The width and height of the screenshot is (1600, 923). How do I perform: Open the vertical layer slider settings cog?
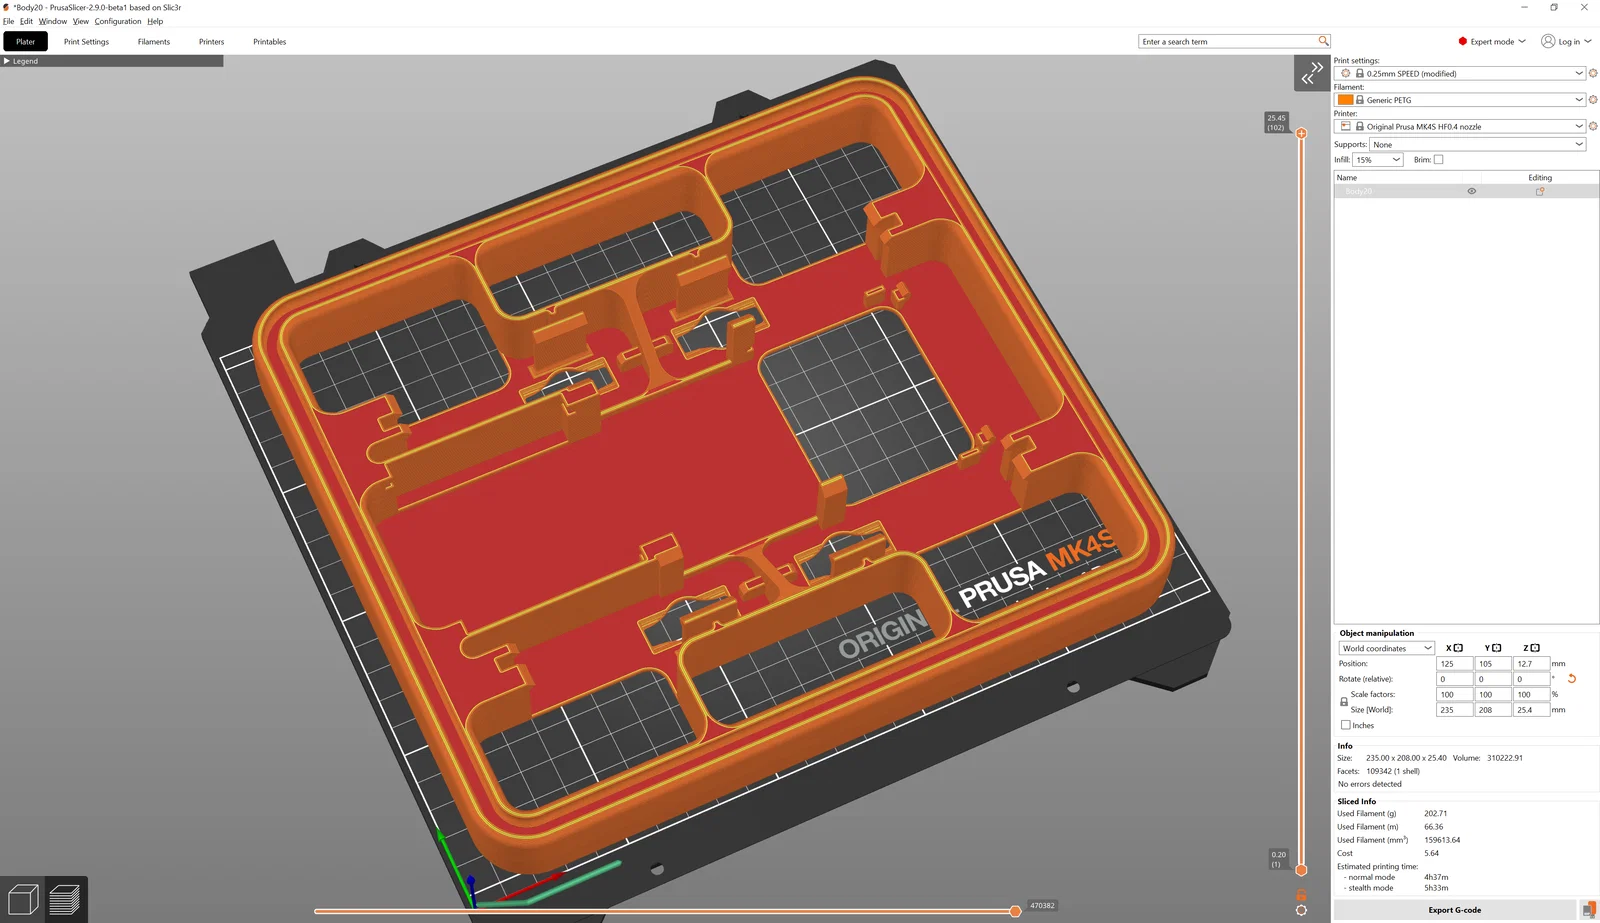point(1301,910)
